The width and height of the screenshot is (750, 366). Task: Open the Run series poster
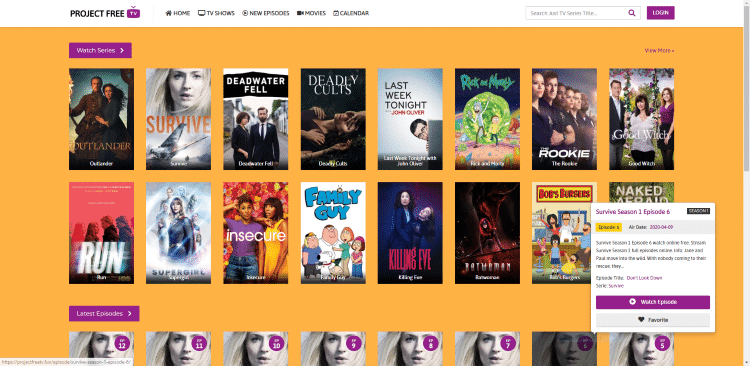(x=101, y=233)
